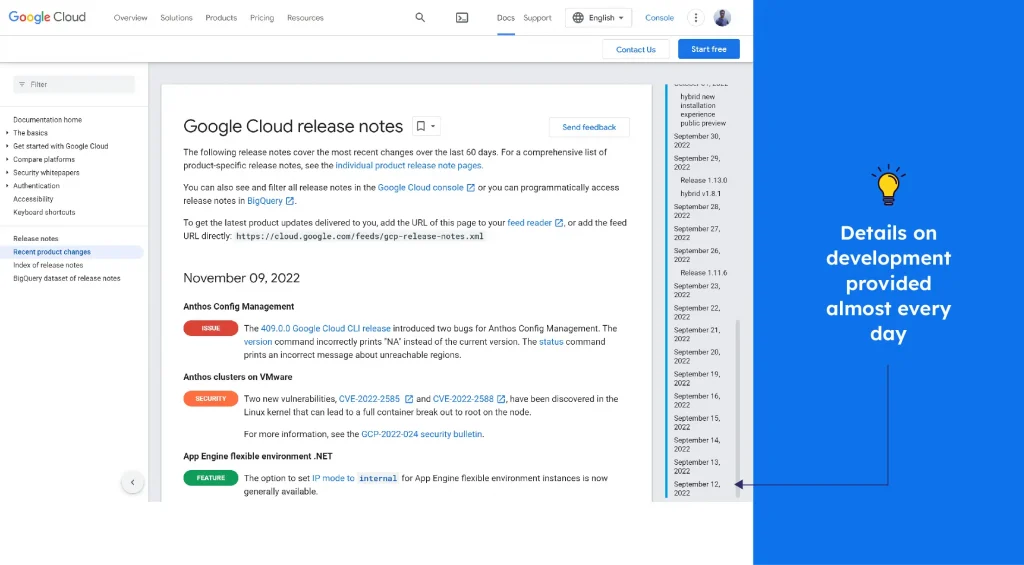Click the Console link
This screenshot has height=565, width=1024.
tap(660, 18)
